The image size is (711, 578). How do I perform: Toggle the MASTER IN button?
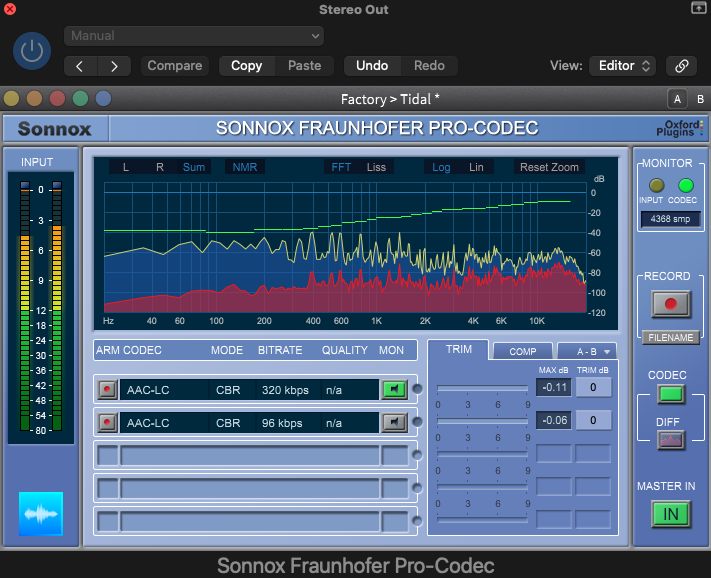tap(671, 514)
